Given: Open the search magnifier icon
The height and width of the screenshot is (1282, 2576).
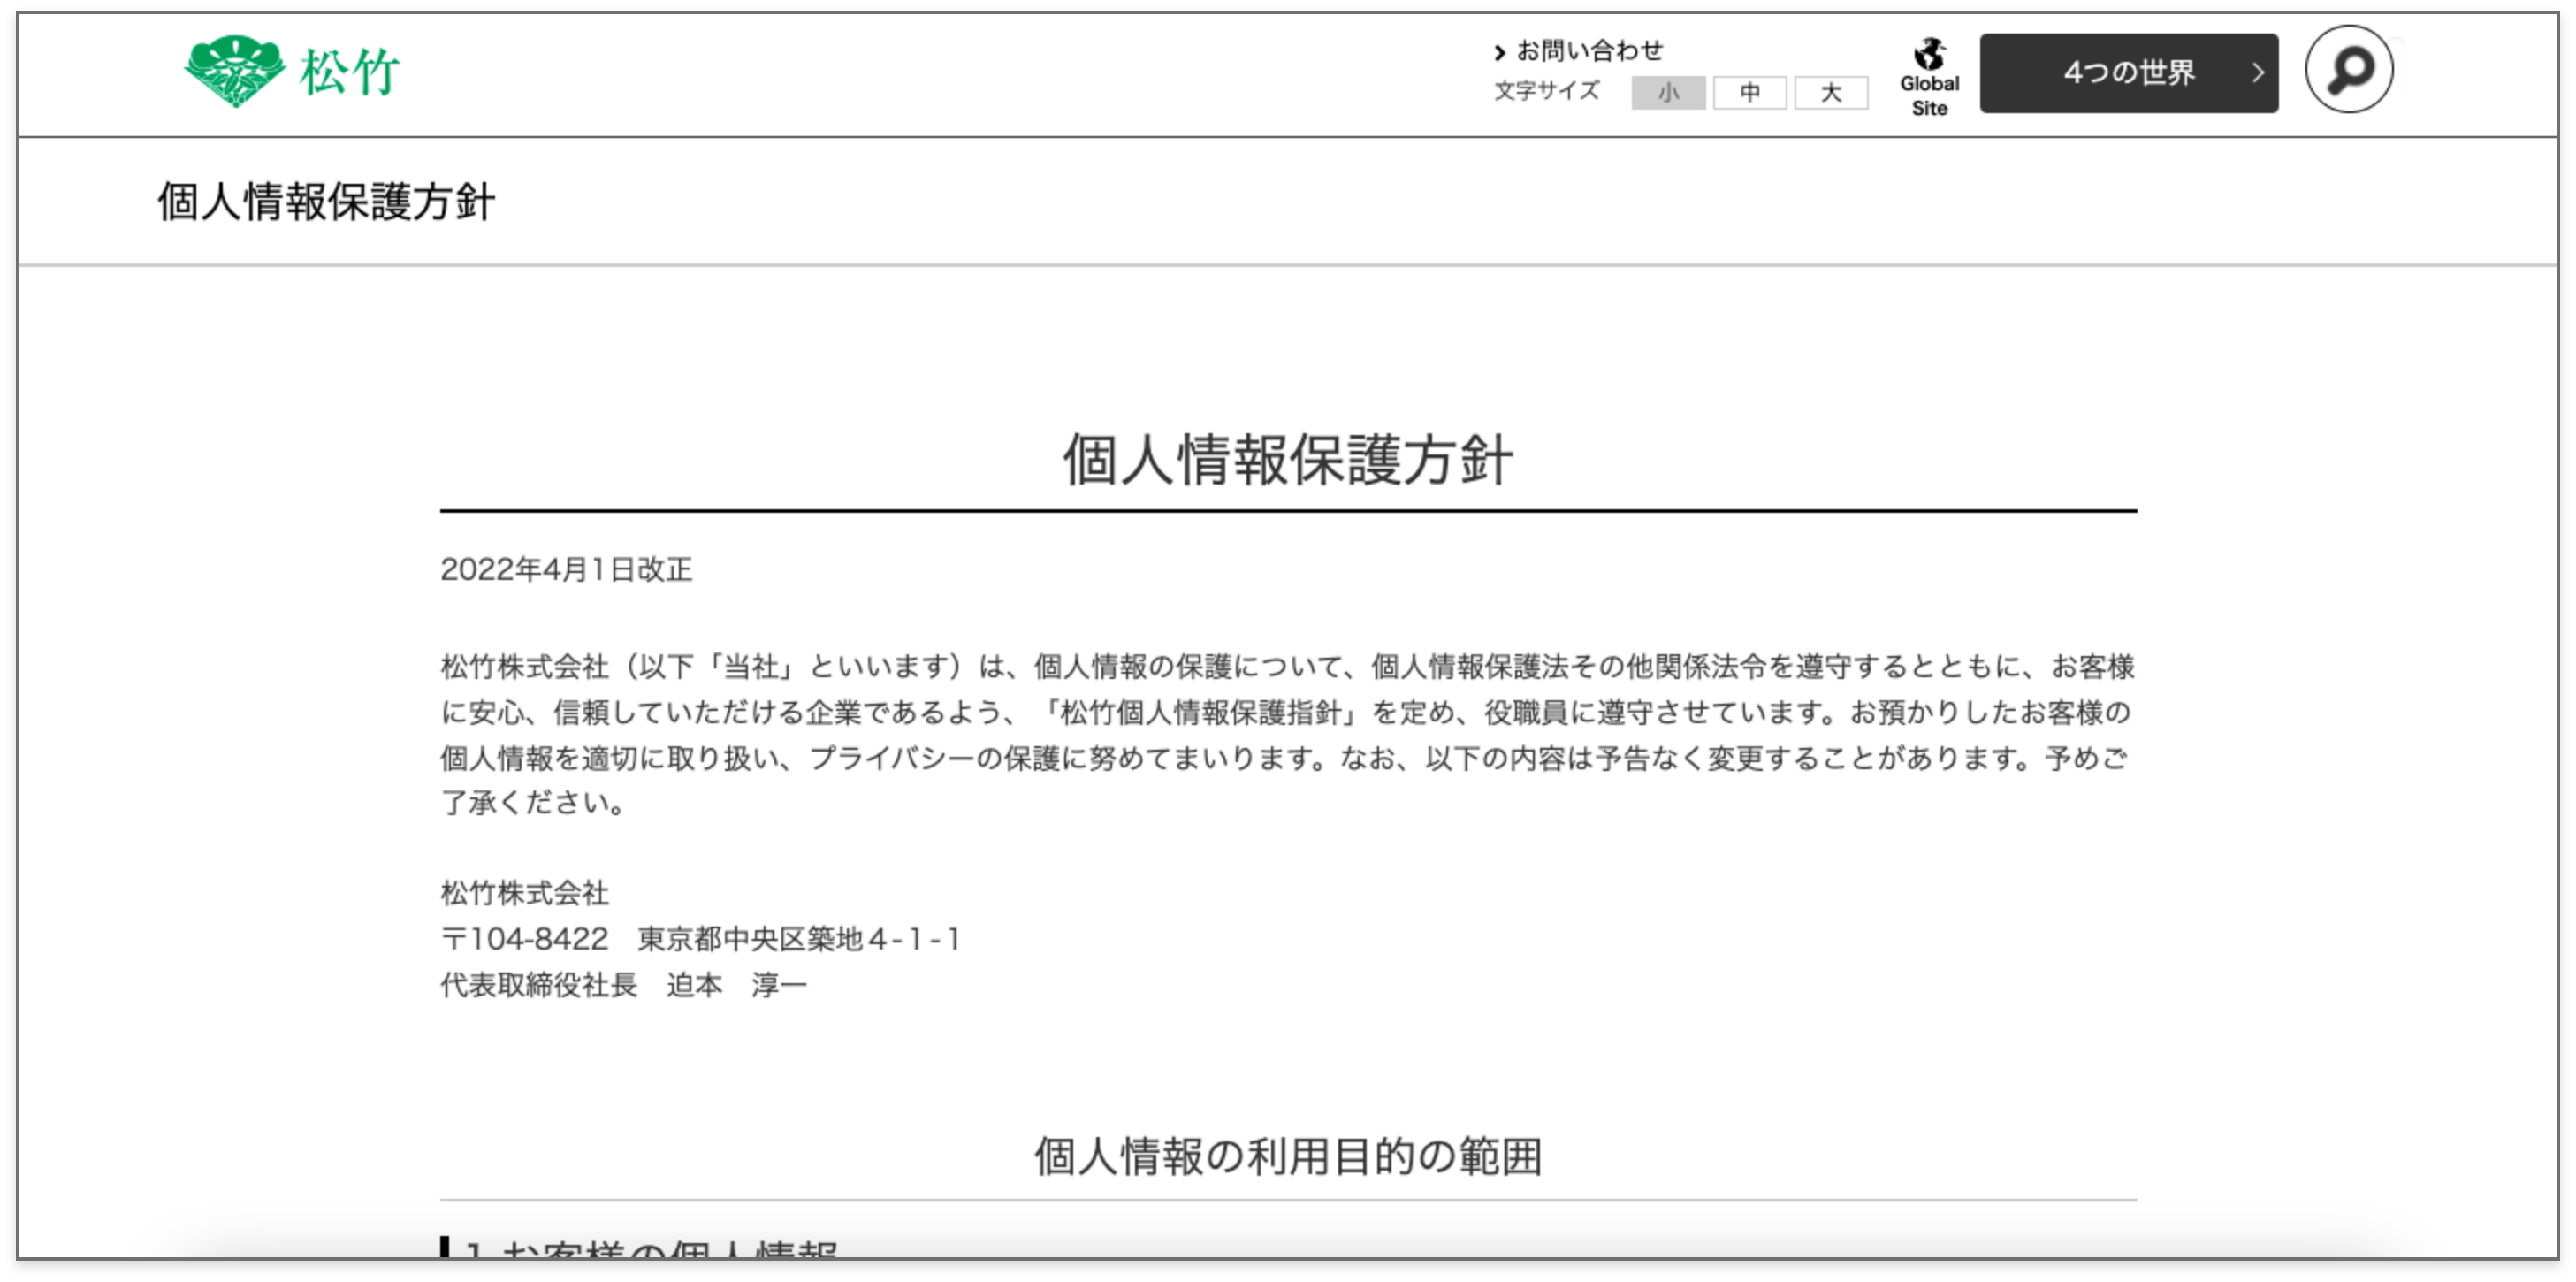Looking at the screenshot, I should click(x=2349, y=70).
